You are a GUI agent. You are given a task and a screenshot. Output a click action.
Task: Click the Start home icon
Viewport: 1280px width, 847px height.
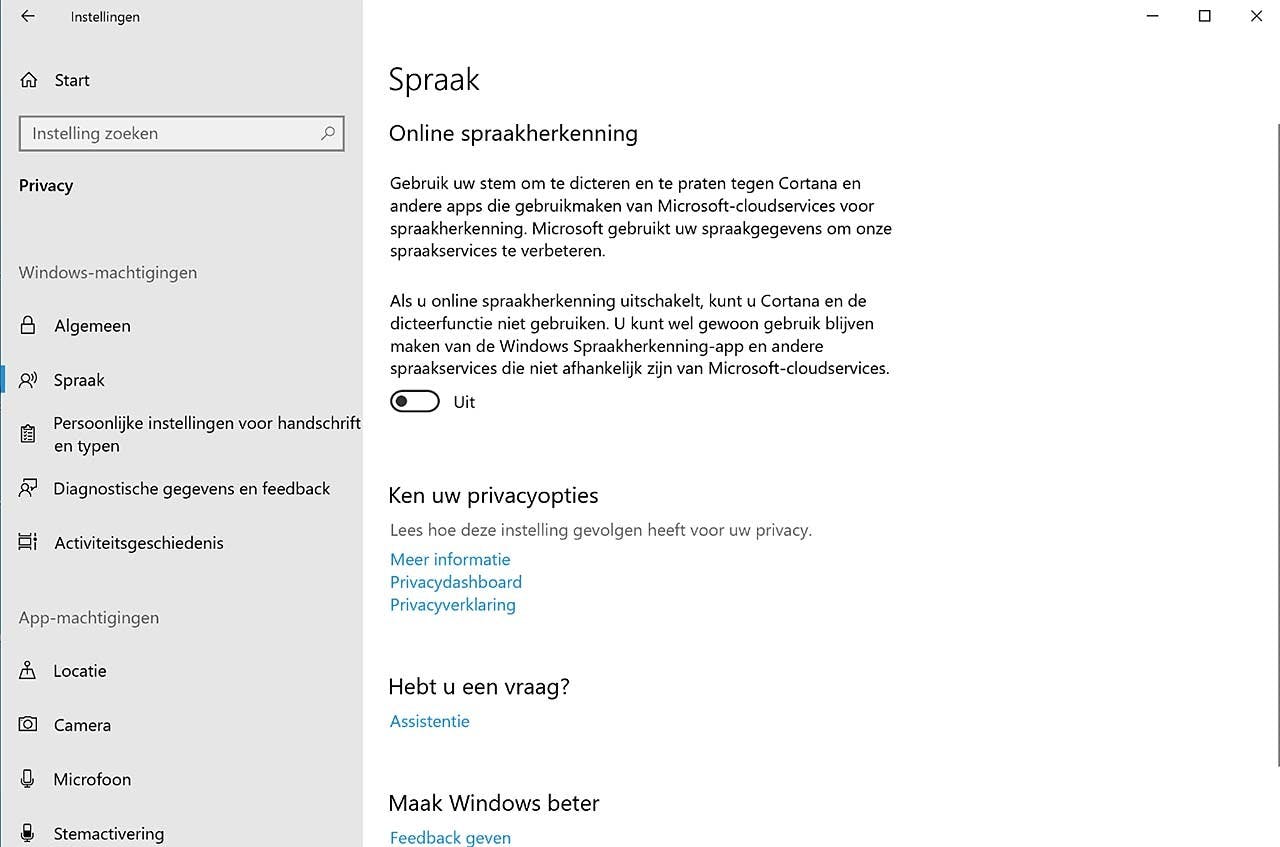click(29, 80)
